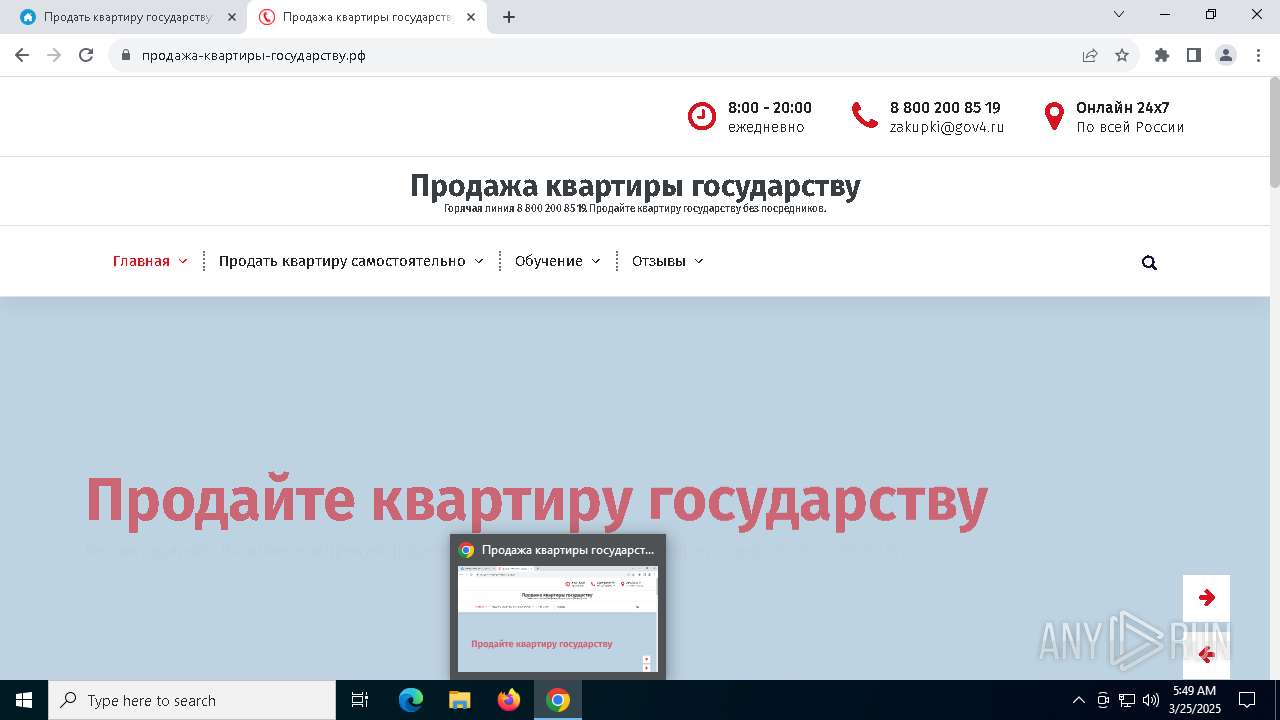The width and height of the screenshot is (1280, 720).
Task: Open the volume speaker tray icon
Action: click(1151, 700)
